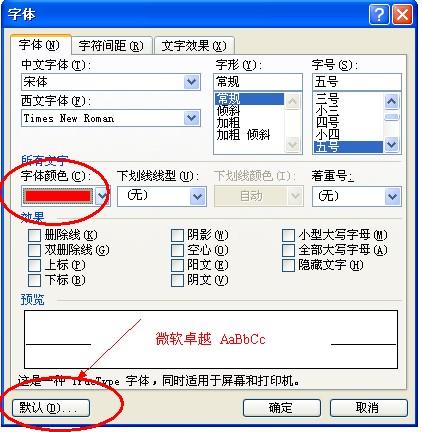Click the down arrow of the 字形 list scrollbar

(x=293, y=145)
